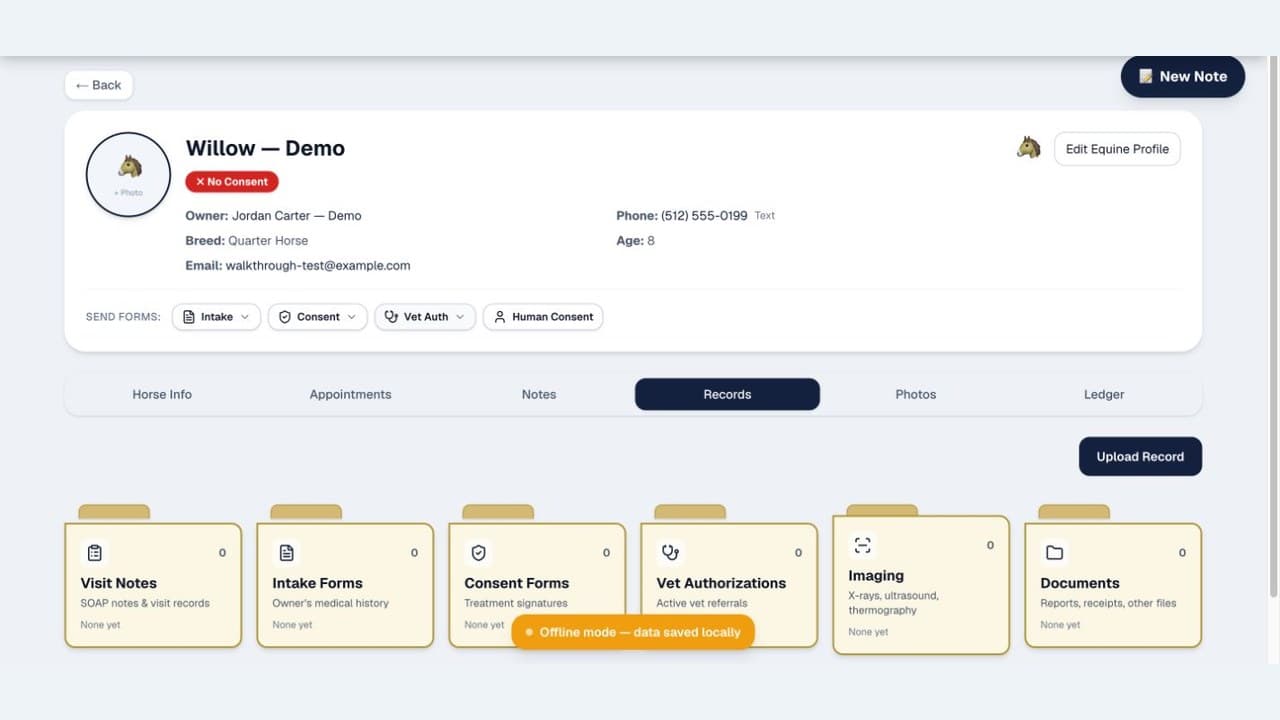The width and height of the screenshot is (1280, 720).
Task: Click the stethoscope icon on Vet Authorizations card
Action: point(671,552)
